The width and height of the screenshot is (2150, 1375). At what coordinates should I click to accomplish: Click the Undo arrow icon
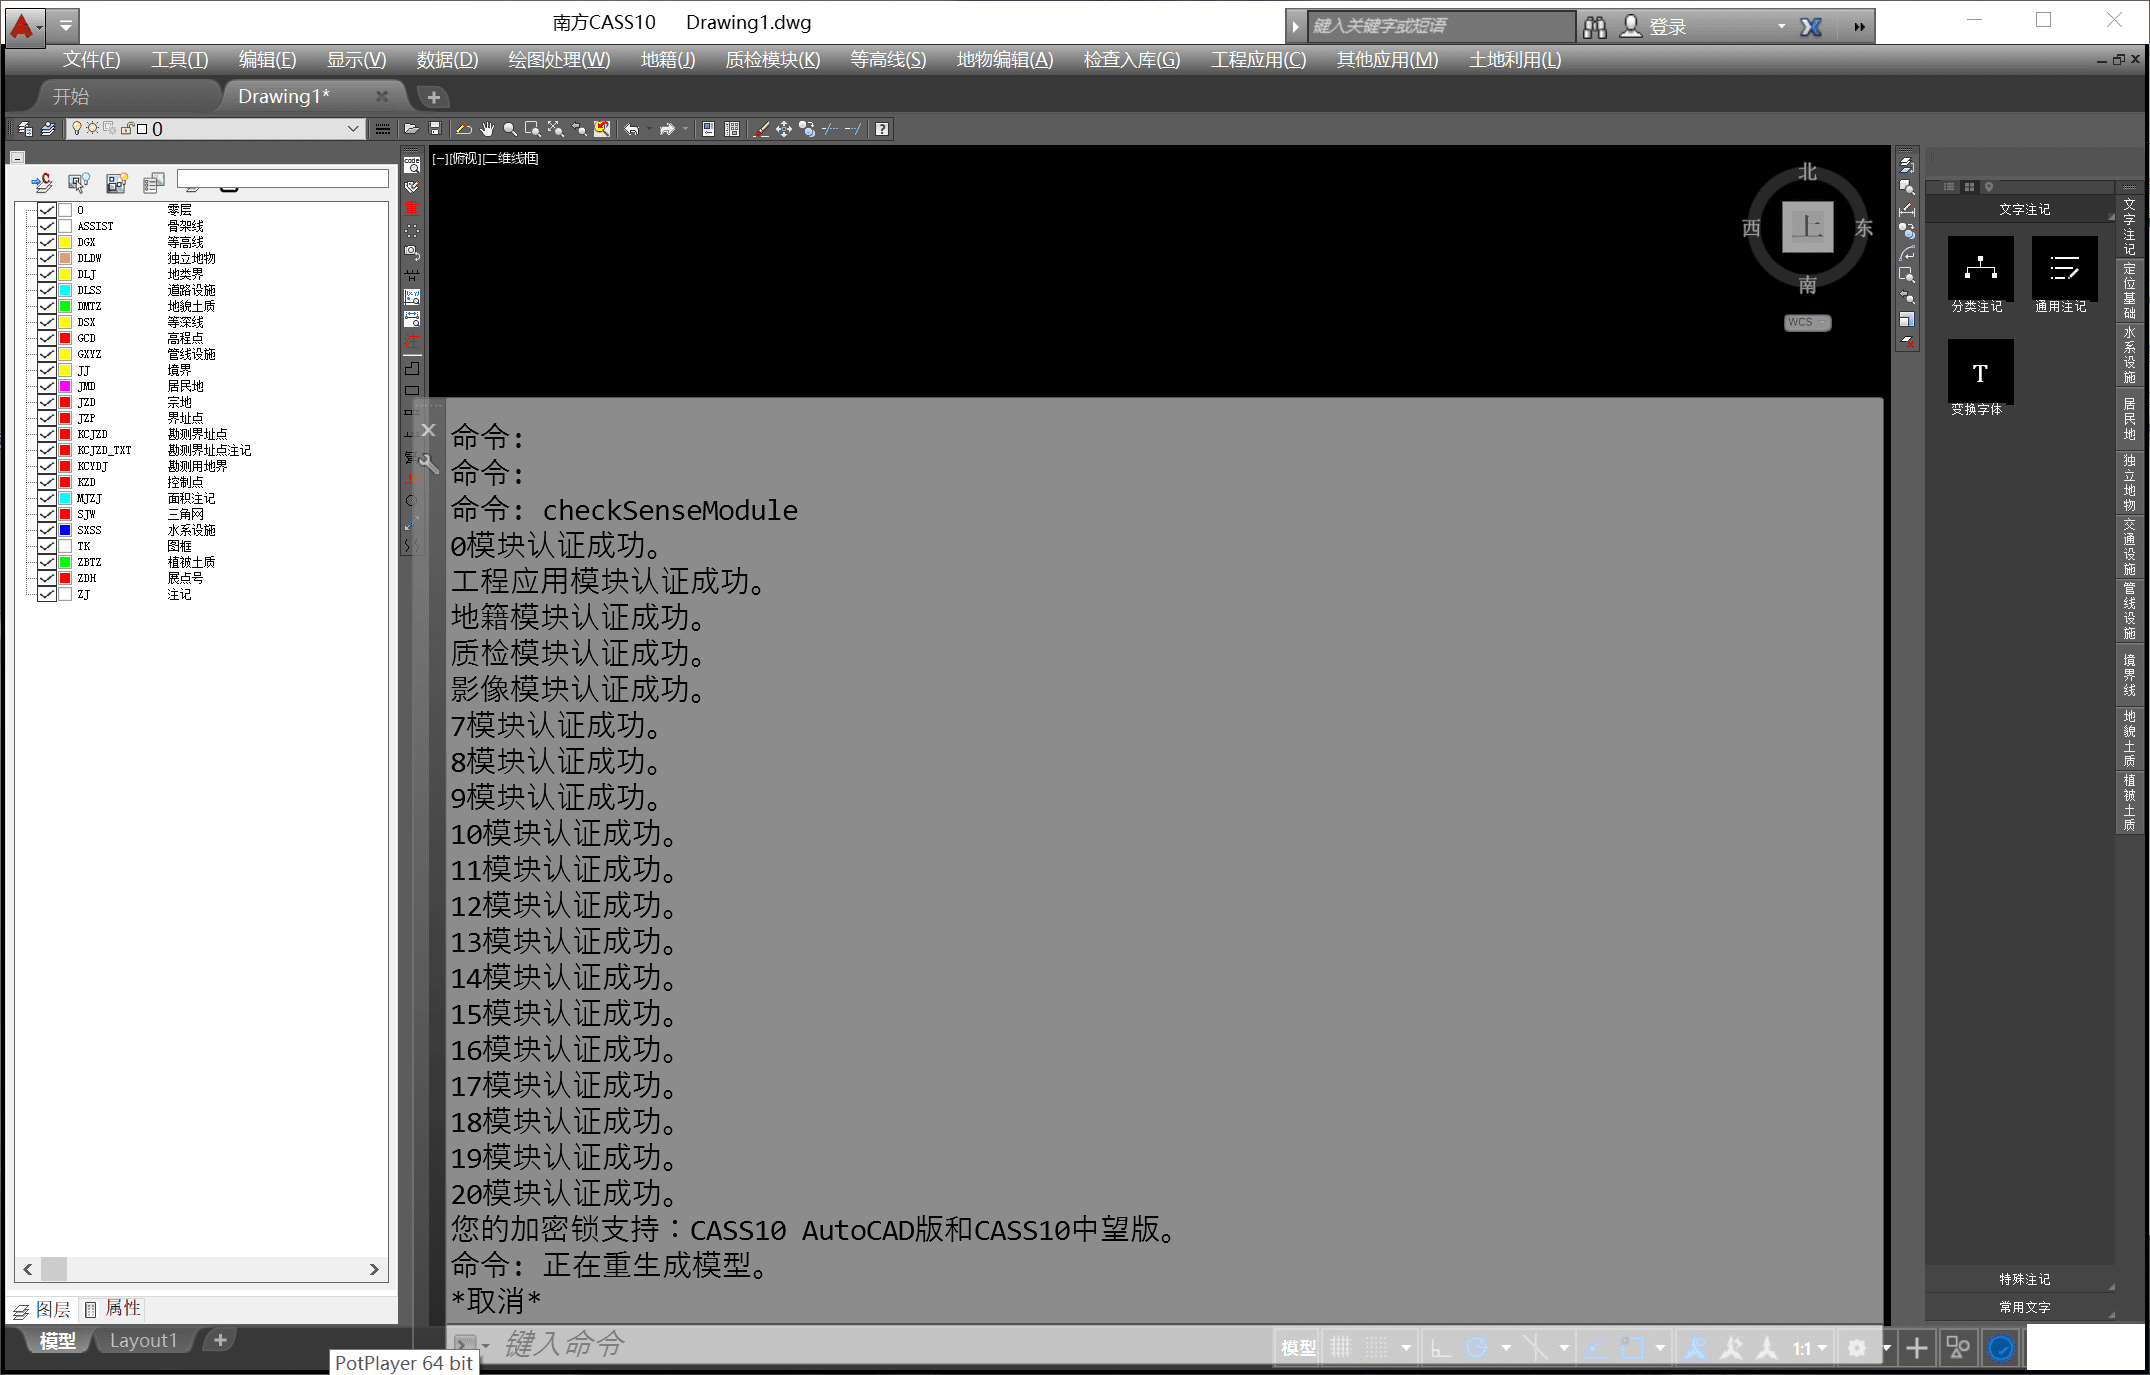pos(631,129)
